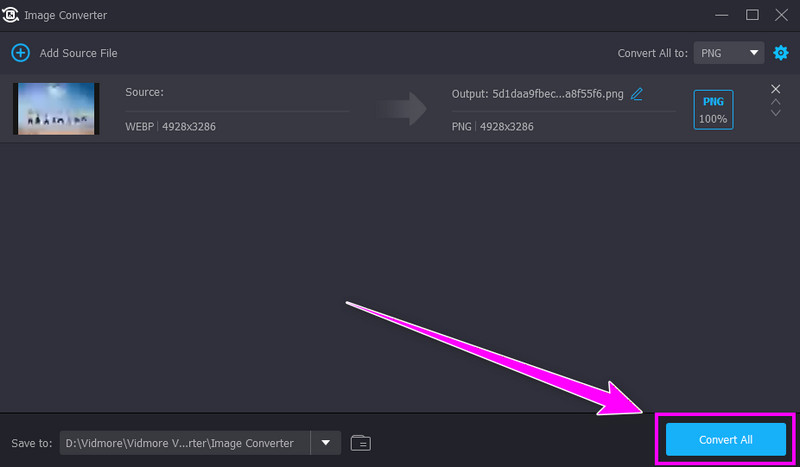
Task: Move file up with the up chevron
Action: point(775,102)
